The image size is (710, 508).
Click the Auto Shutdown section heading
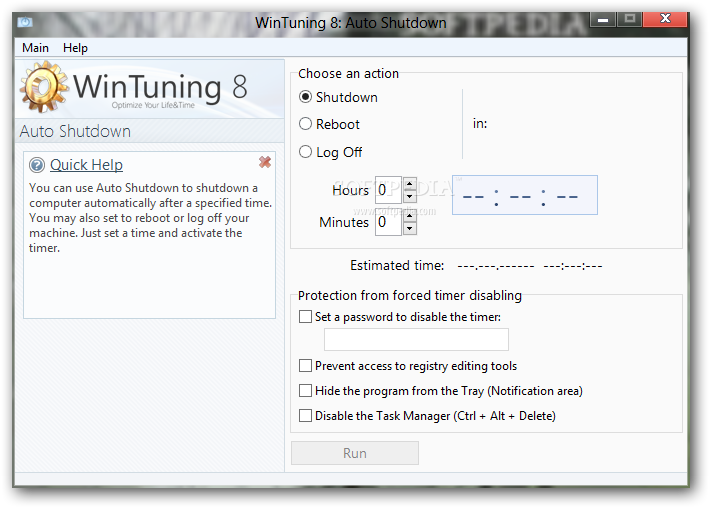[x=75, y=131]
